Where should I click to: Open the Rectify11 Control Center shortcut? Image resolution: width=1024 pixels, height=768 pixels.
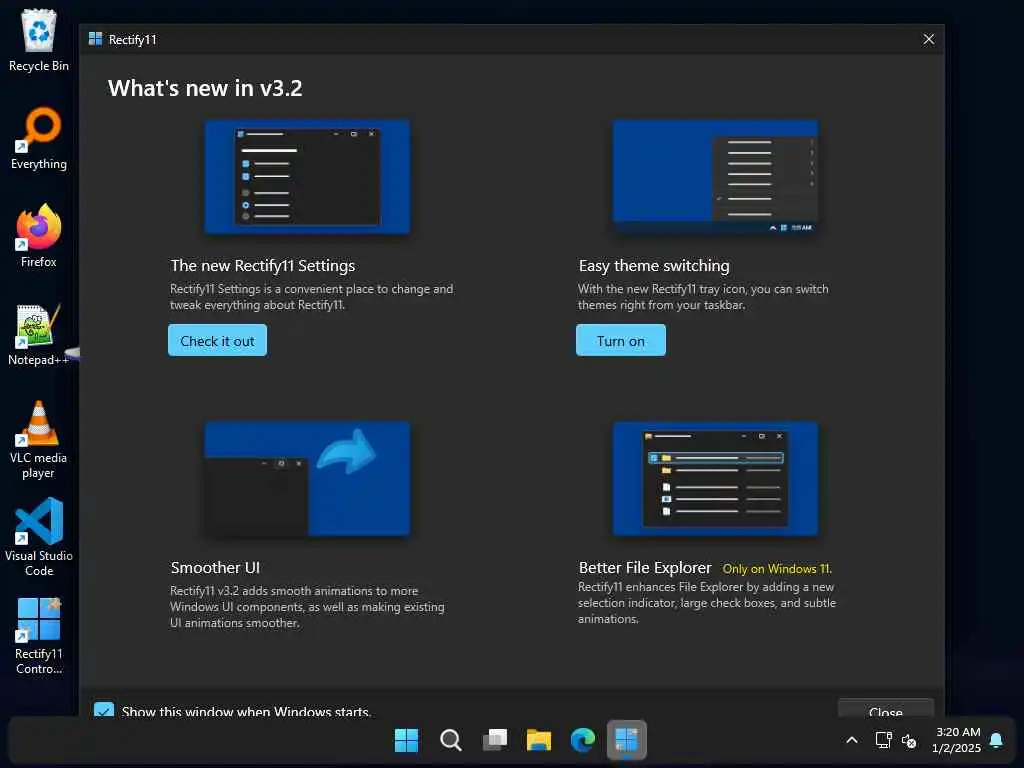coord(39,635)
